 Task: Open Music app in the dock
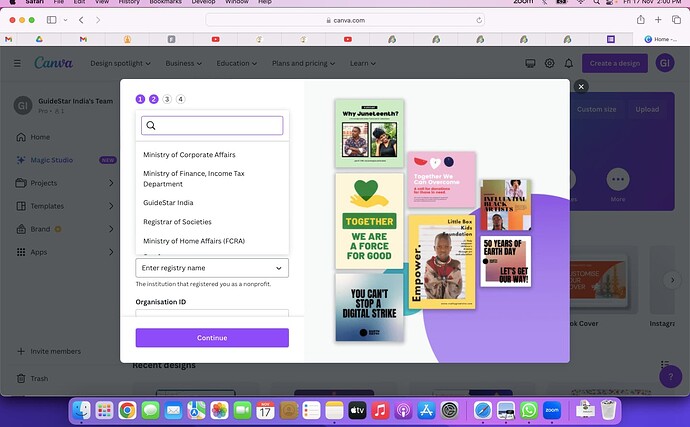pyautogui.click(x=380, y=411)
